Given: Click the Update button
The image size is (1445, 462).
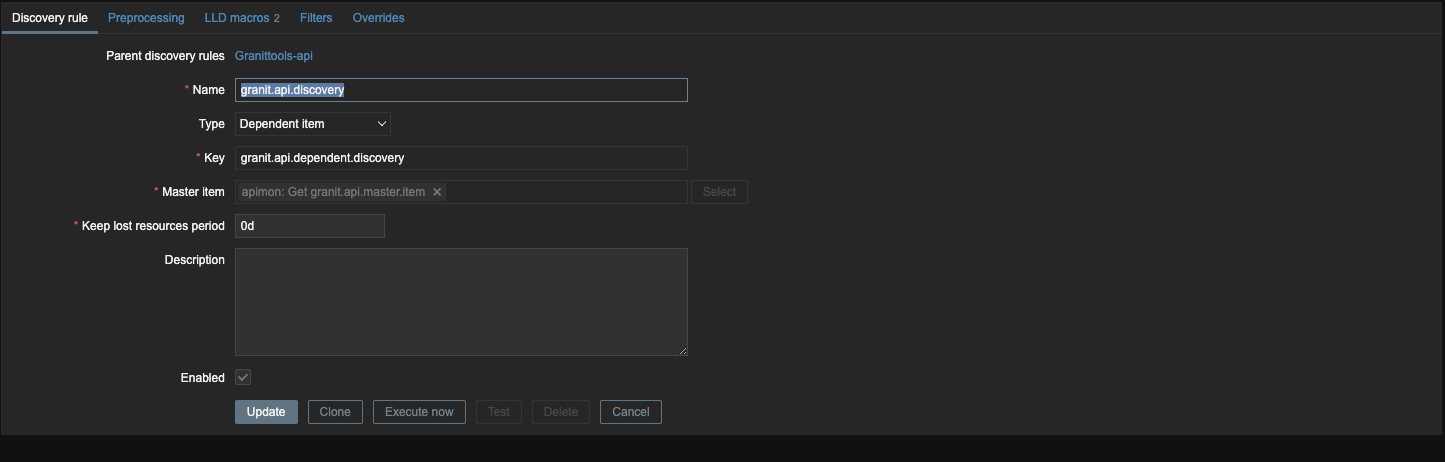Looking at the screenshot, I should pos(266,412).
